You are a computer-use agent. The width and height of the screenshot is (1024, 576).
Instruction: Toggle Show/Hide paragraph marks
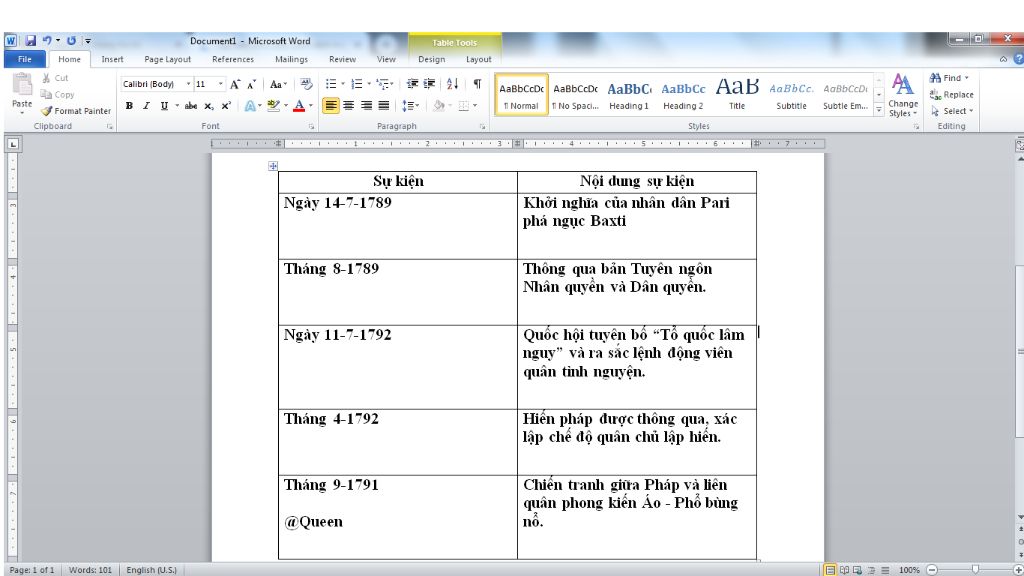[477, 84]
